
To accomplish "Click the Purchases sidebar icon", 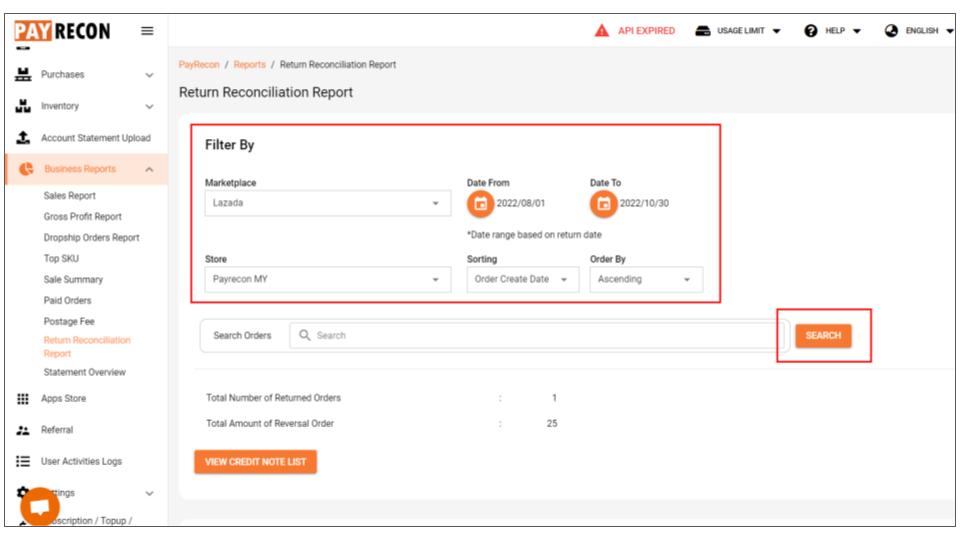I will [x=23, y=75].
